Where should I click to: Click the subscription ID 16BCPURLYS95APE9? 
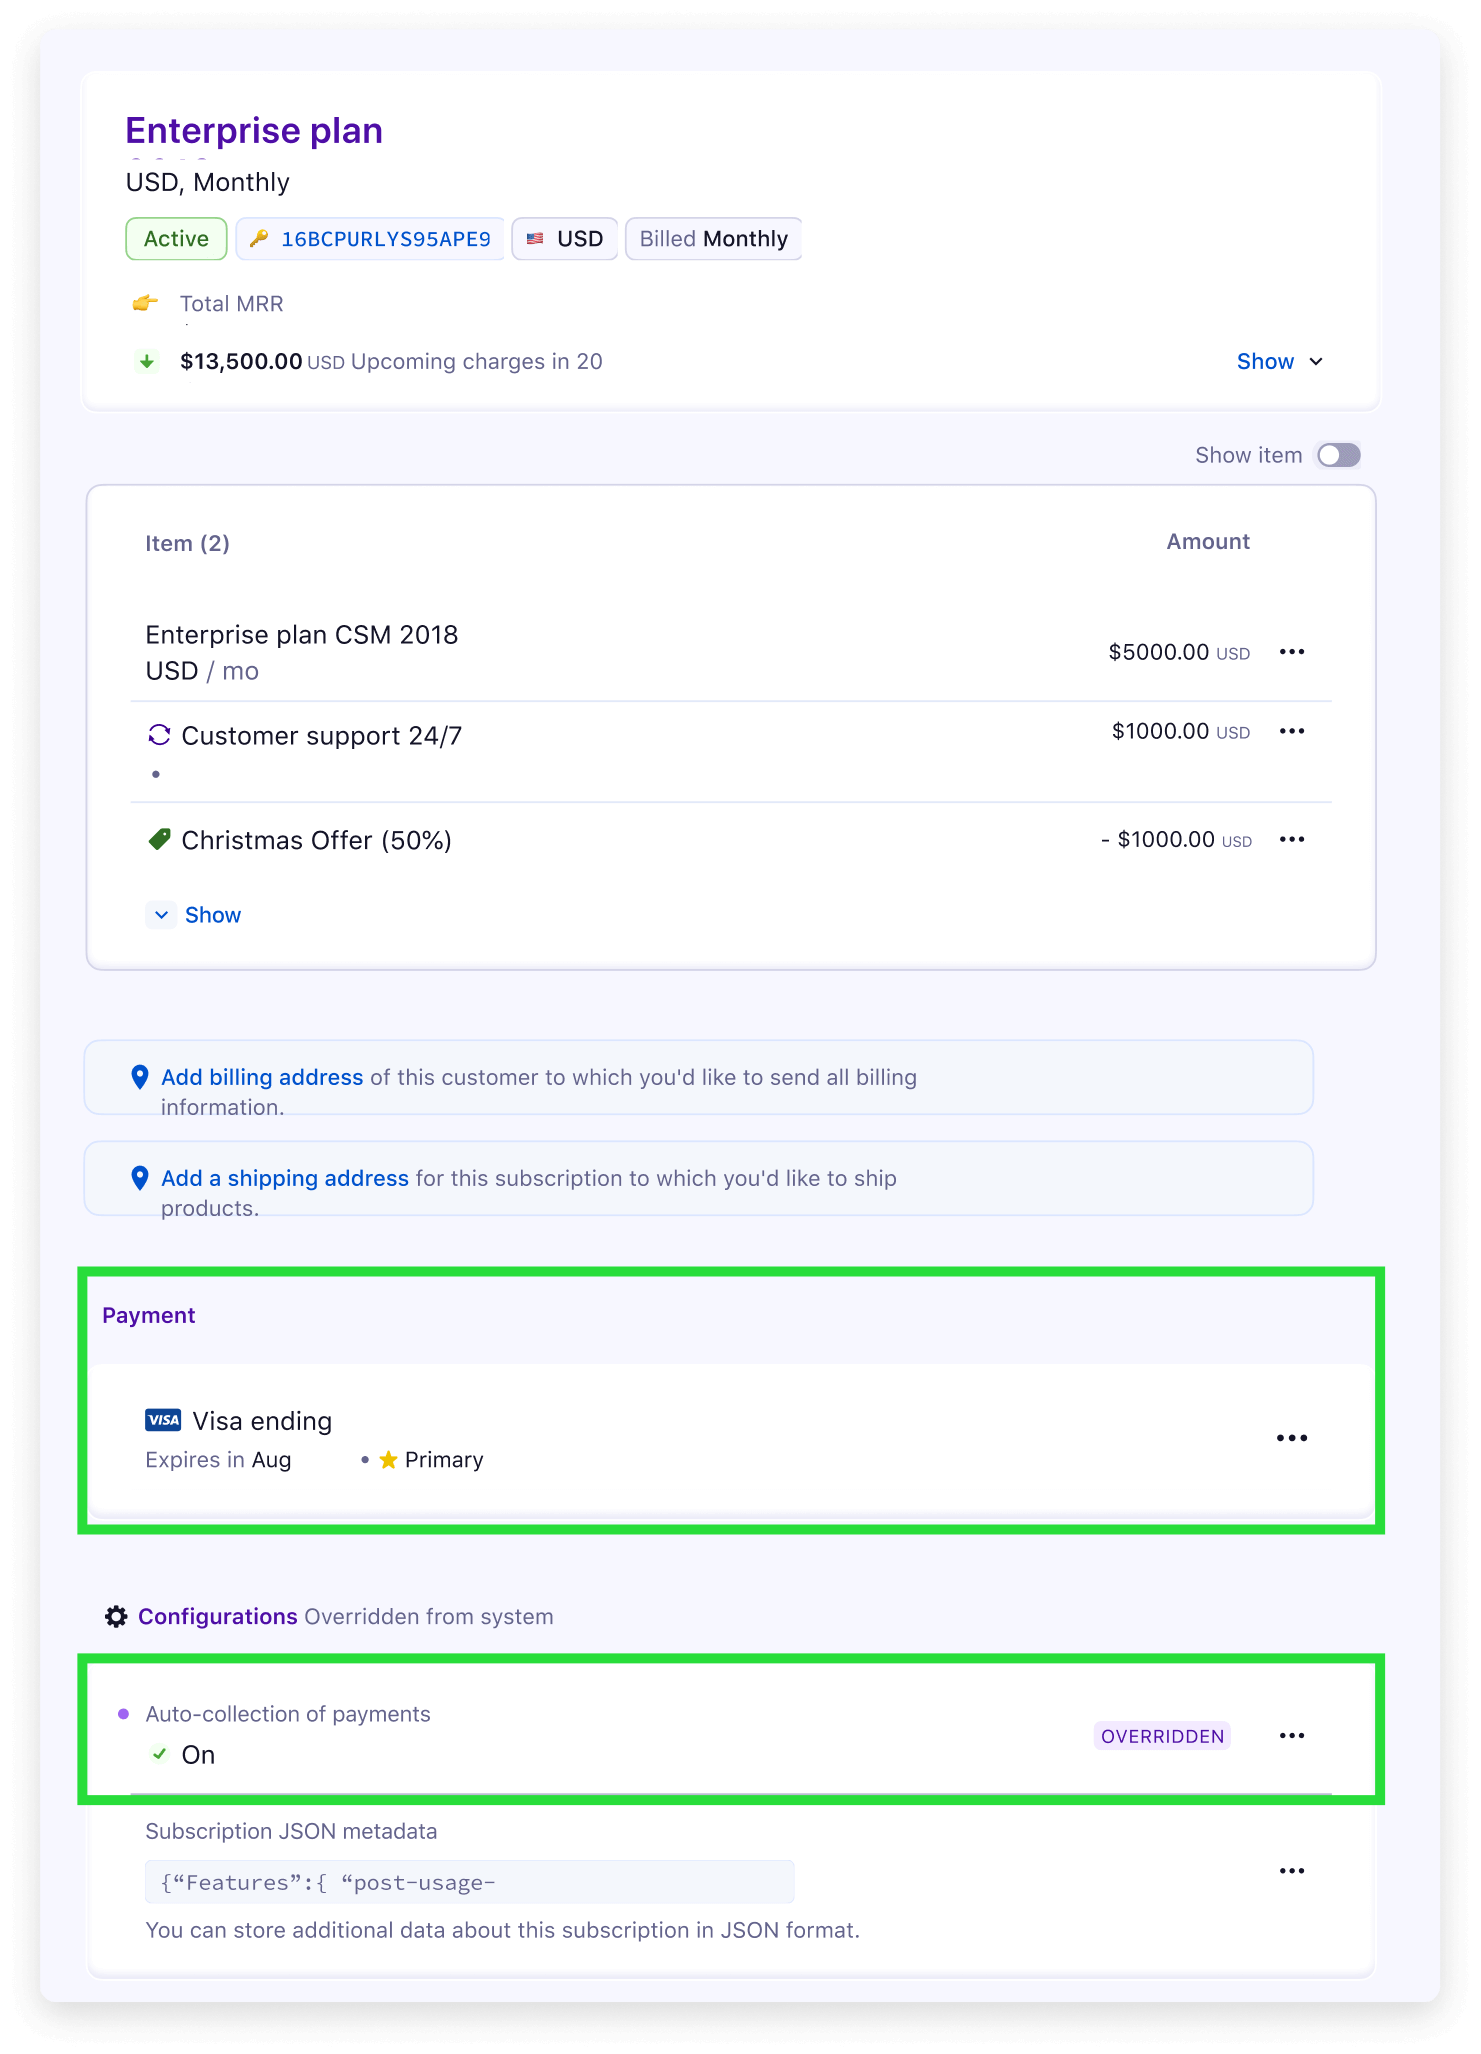click(385, 239)
